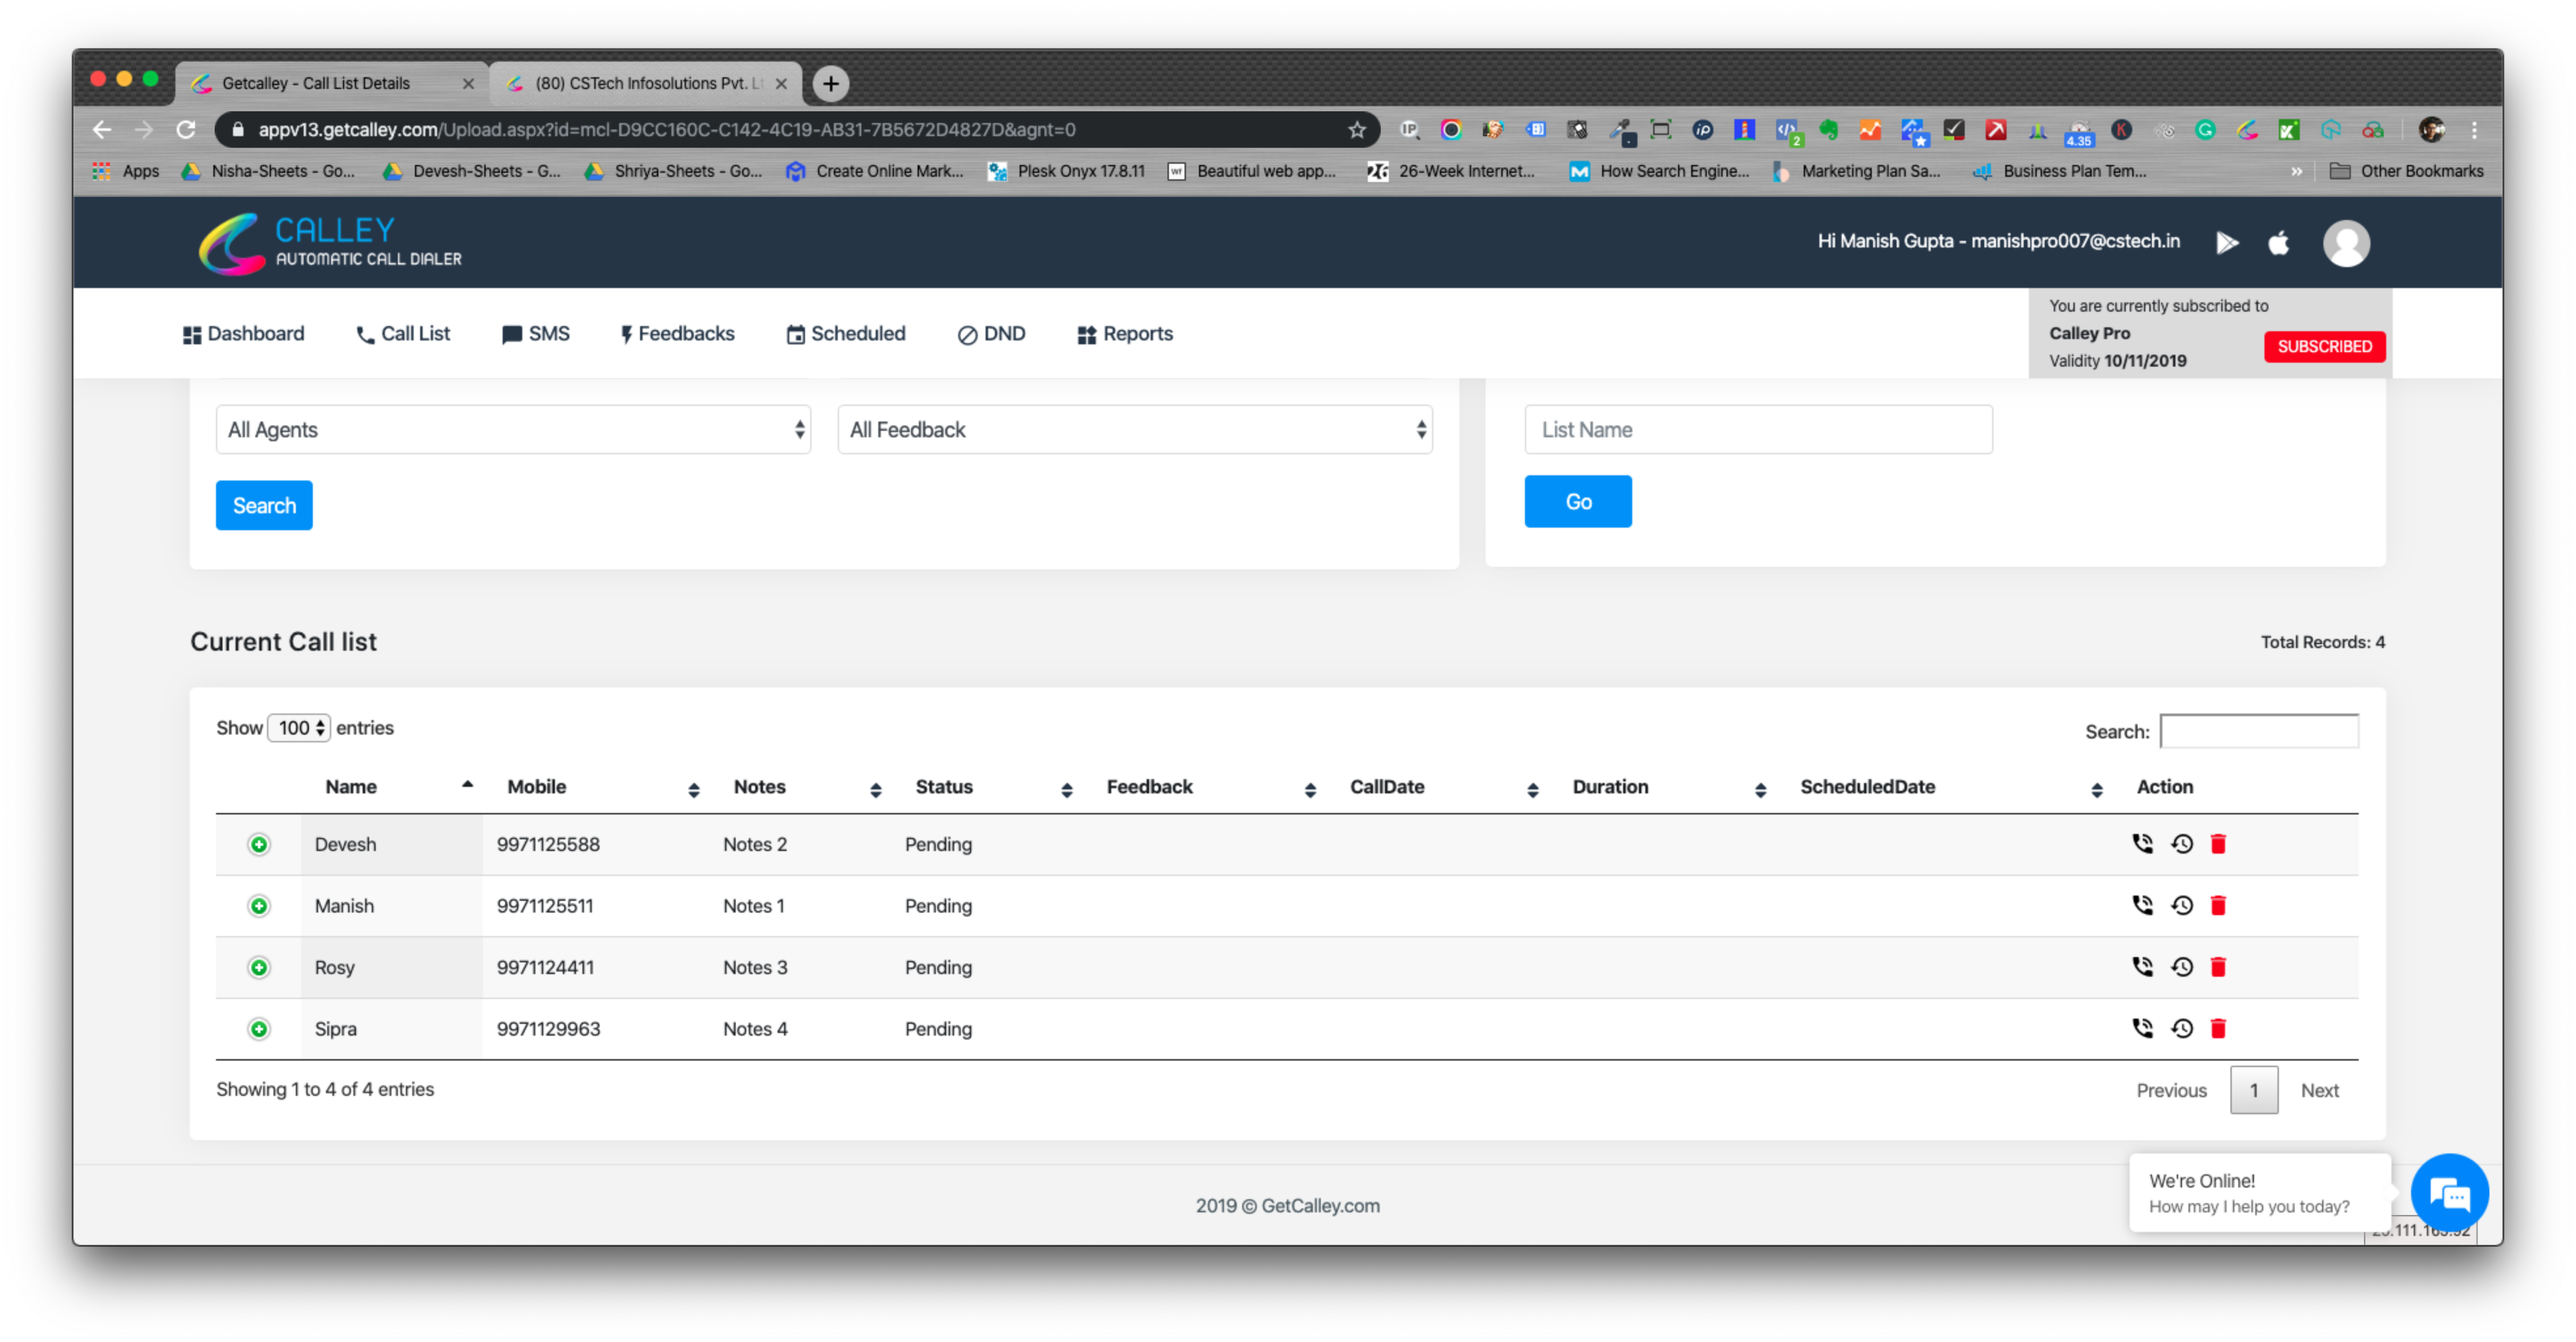Click the Google Play store icon

point(2227,242)
